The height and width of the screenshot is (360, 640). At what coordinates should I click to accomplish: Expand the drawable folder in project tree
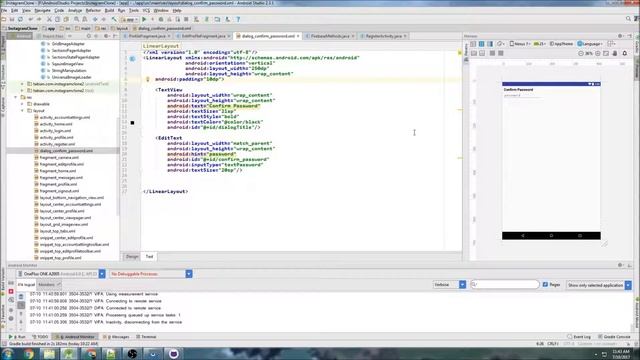pyautogui.click(x=22, y=104)
